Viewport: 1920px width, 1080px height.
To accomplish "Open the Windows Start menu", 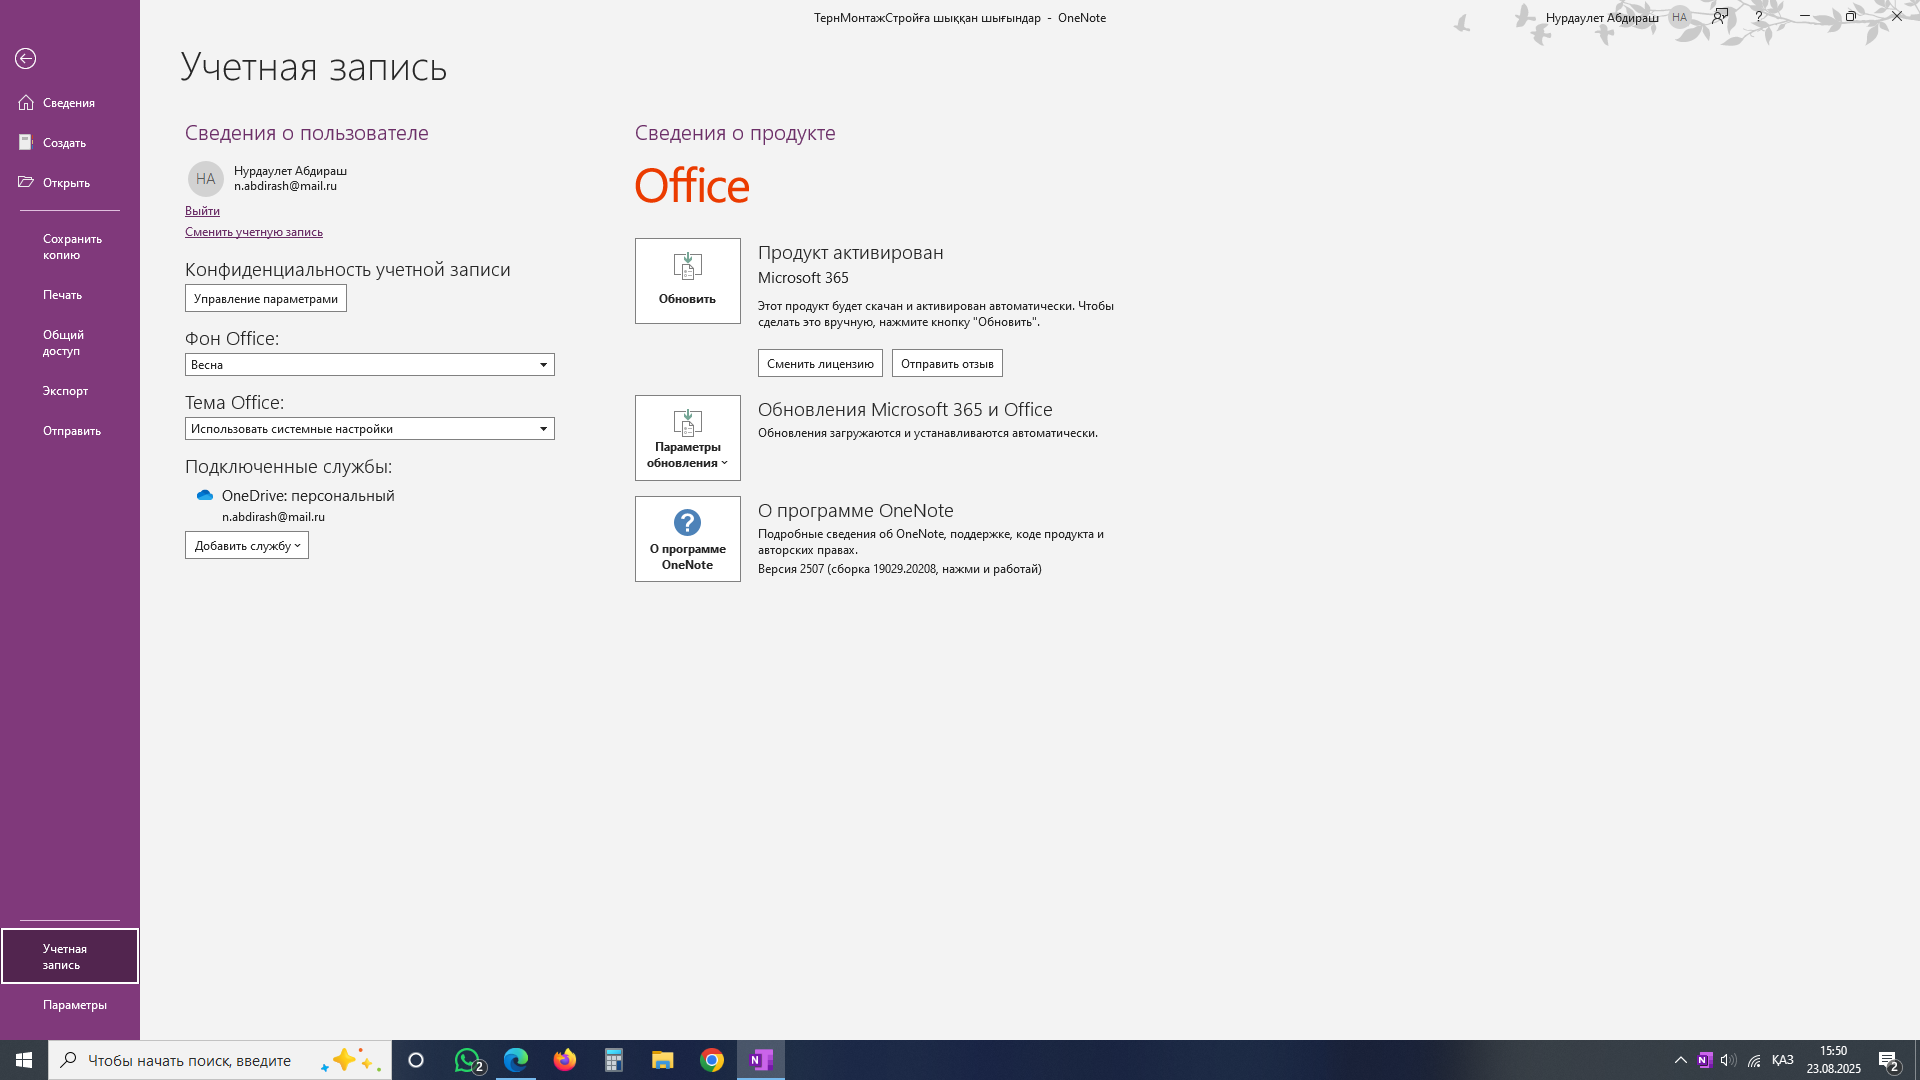I will (24, 1060).
